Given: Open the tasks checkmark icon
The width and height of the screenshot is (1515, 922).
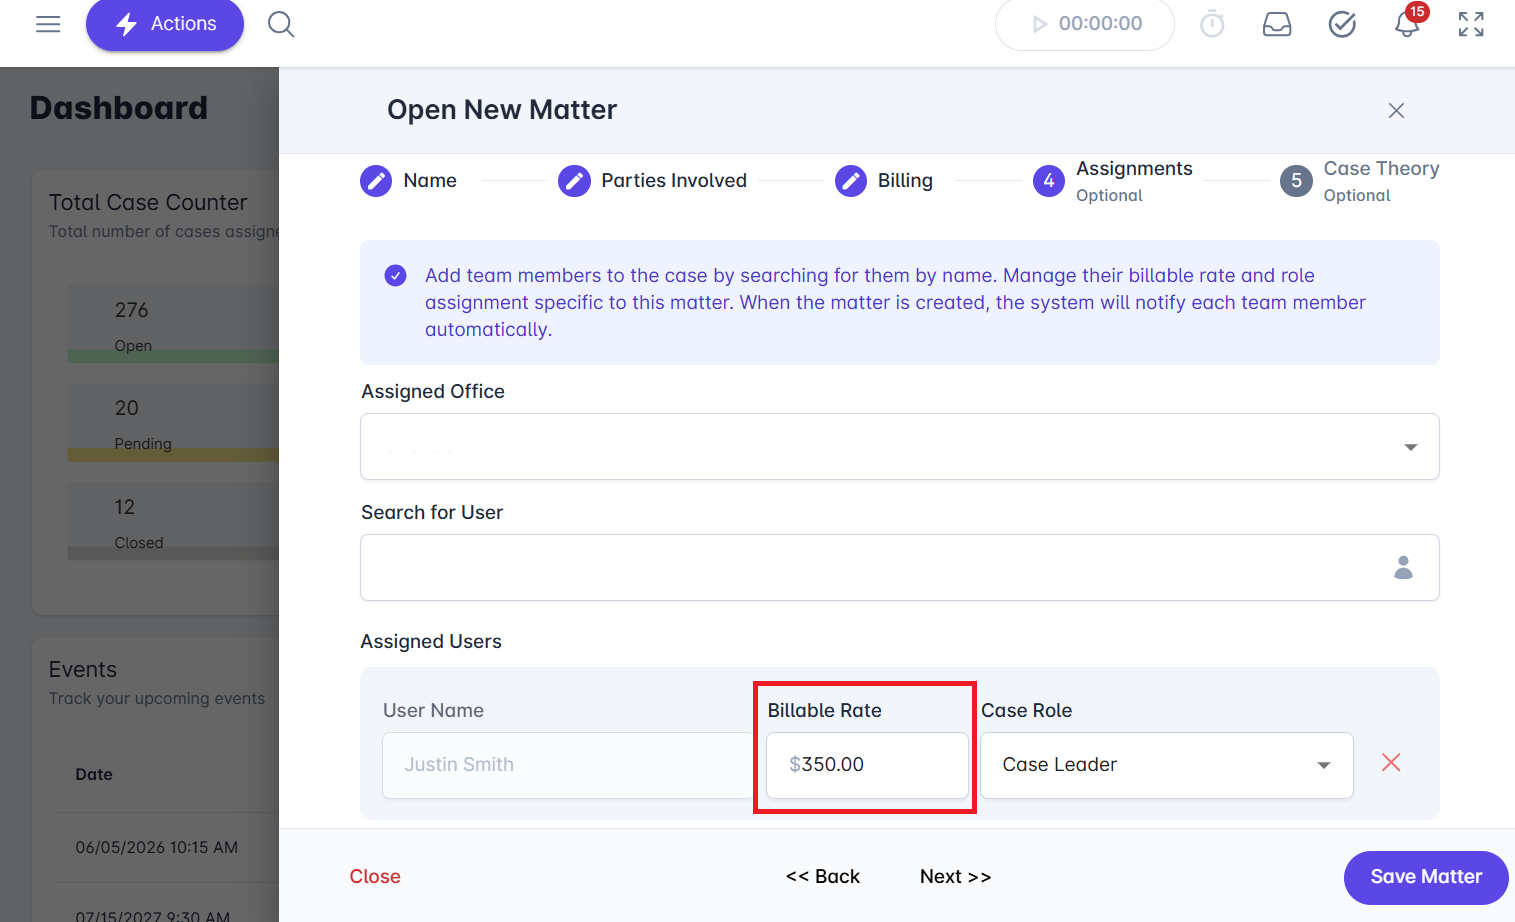Looking at the screenshot, I should tap(1342, 24).
